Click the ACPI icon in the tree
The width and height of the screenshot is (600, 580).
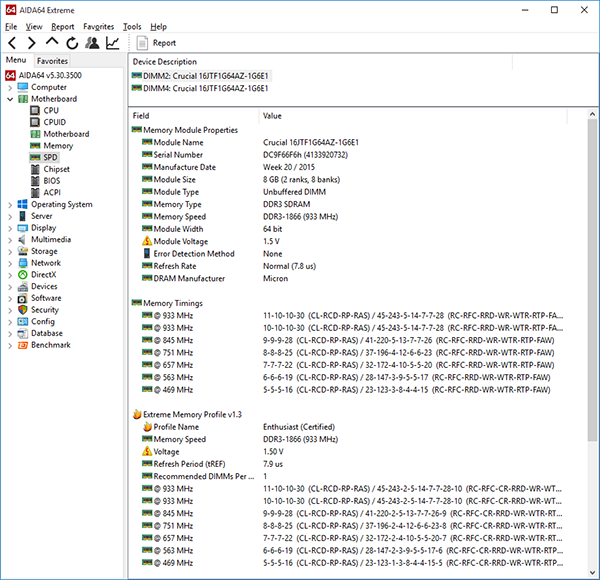coord(35,192)
